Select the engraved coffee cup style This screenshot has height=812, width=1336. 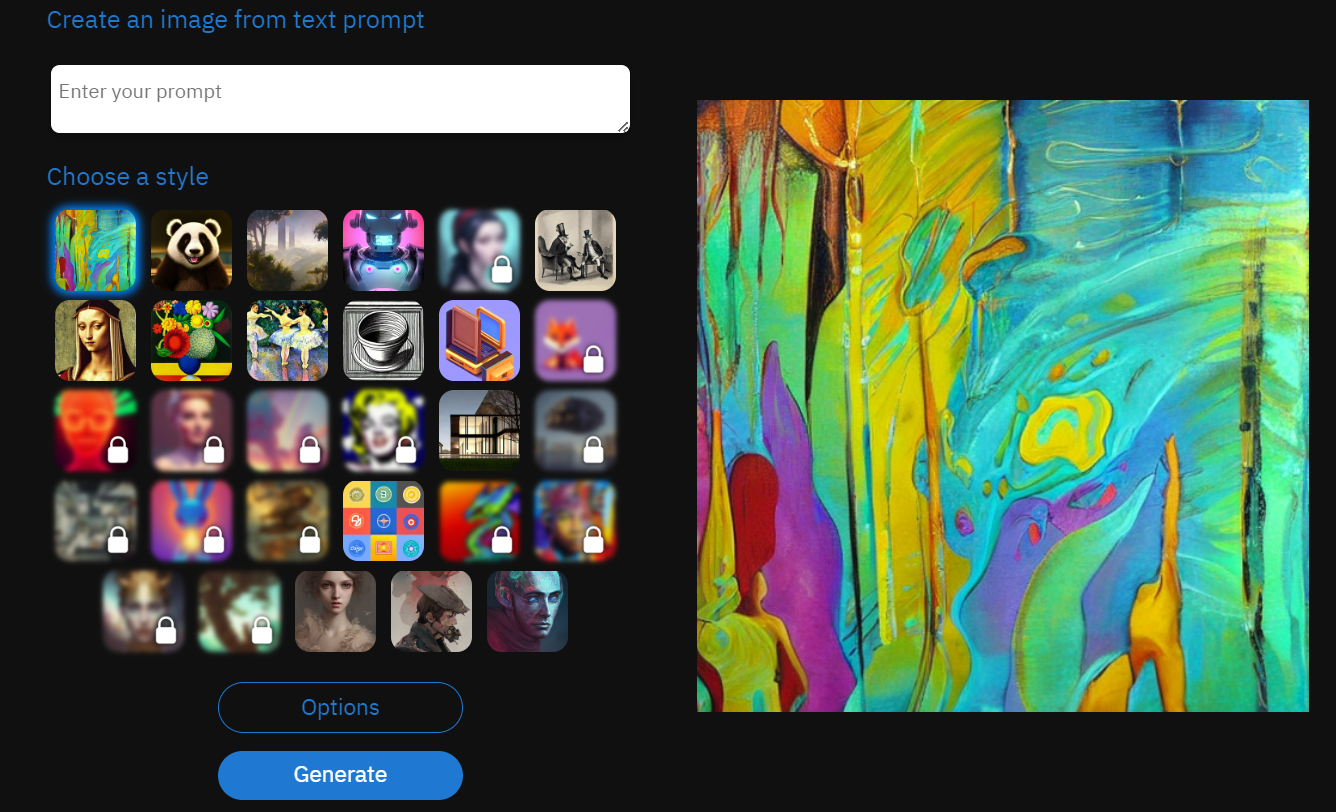click(383, 340)
